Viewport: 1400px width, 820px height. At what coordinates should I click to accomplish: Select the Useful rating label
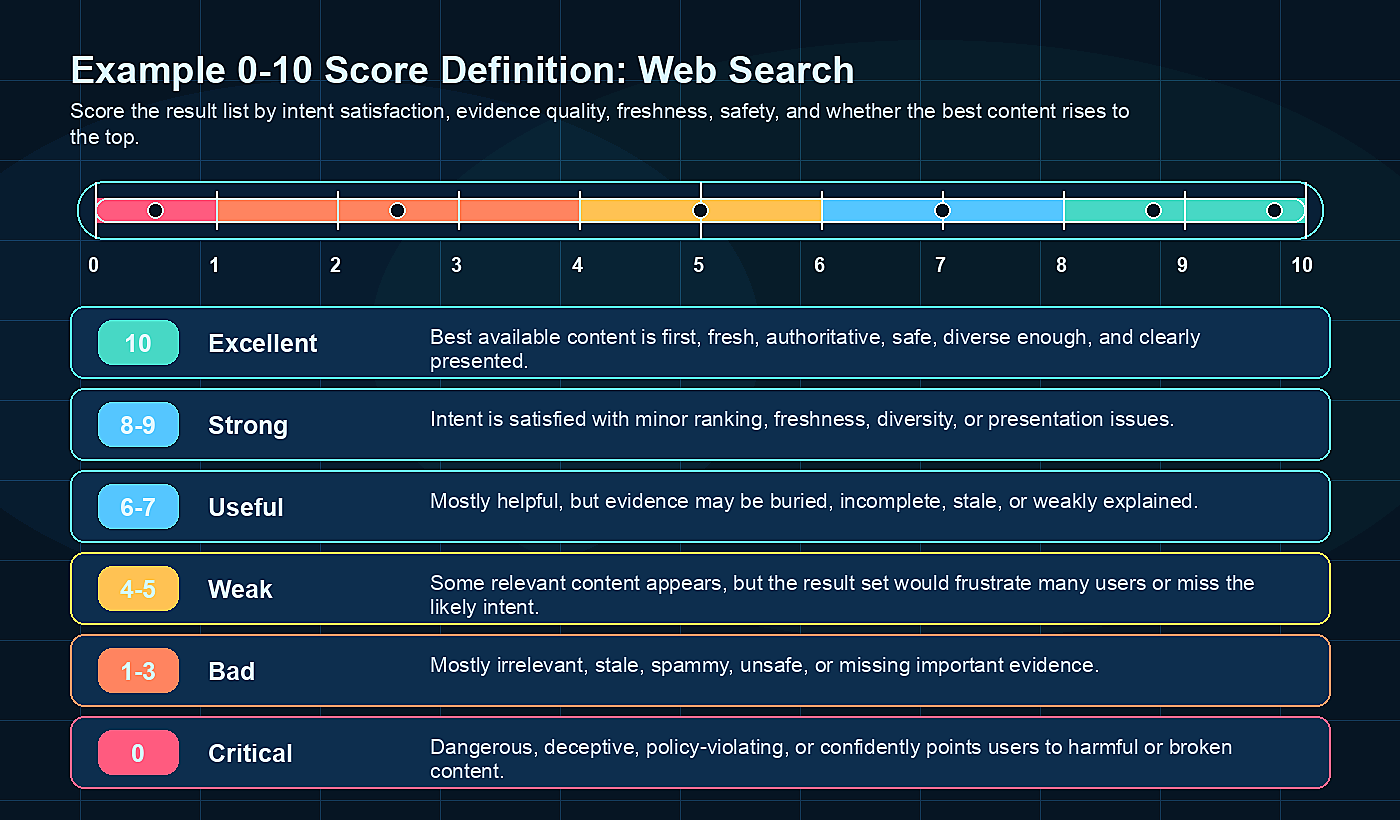(246, 507)
